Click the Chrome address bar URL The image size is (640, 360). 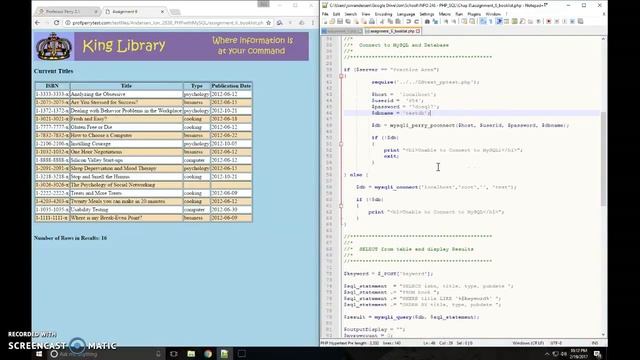(x=167, y=23)
